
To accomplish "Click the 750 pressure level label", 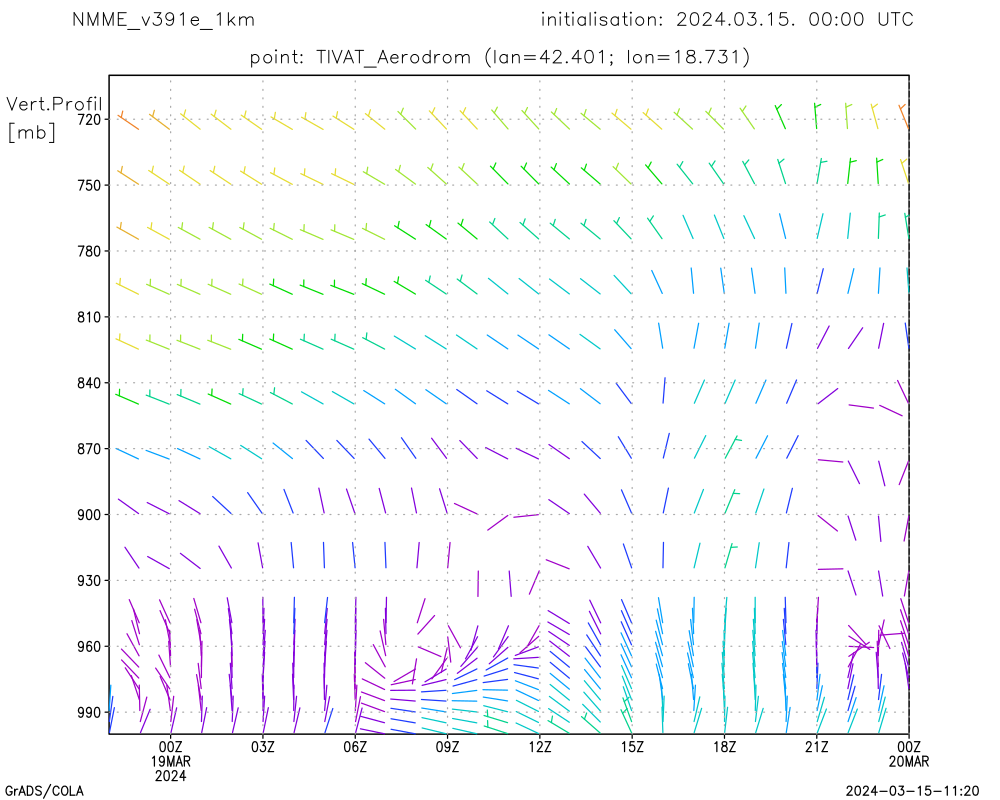I will click(90, 185).
